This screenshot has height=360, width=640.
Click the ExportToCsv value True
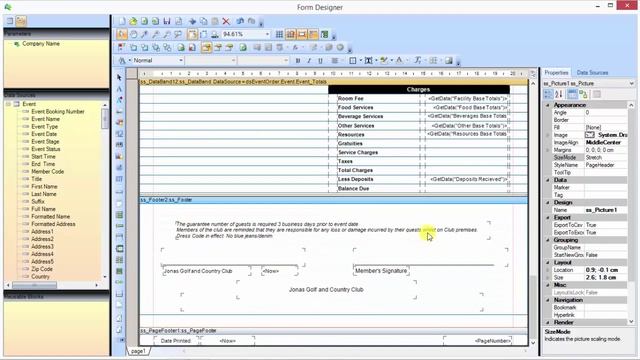tap(606, 225)
